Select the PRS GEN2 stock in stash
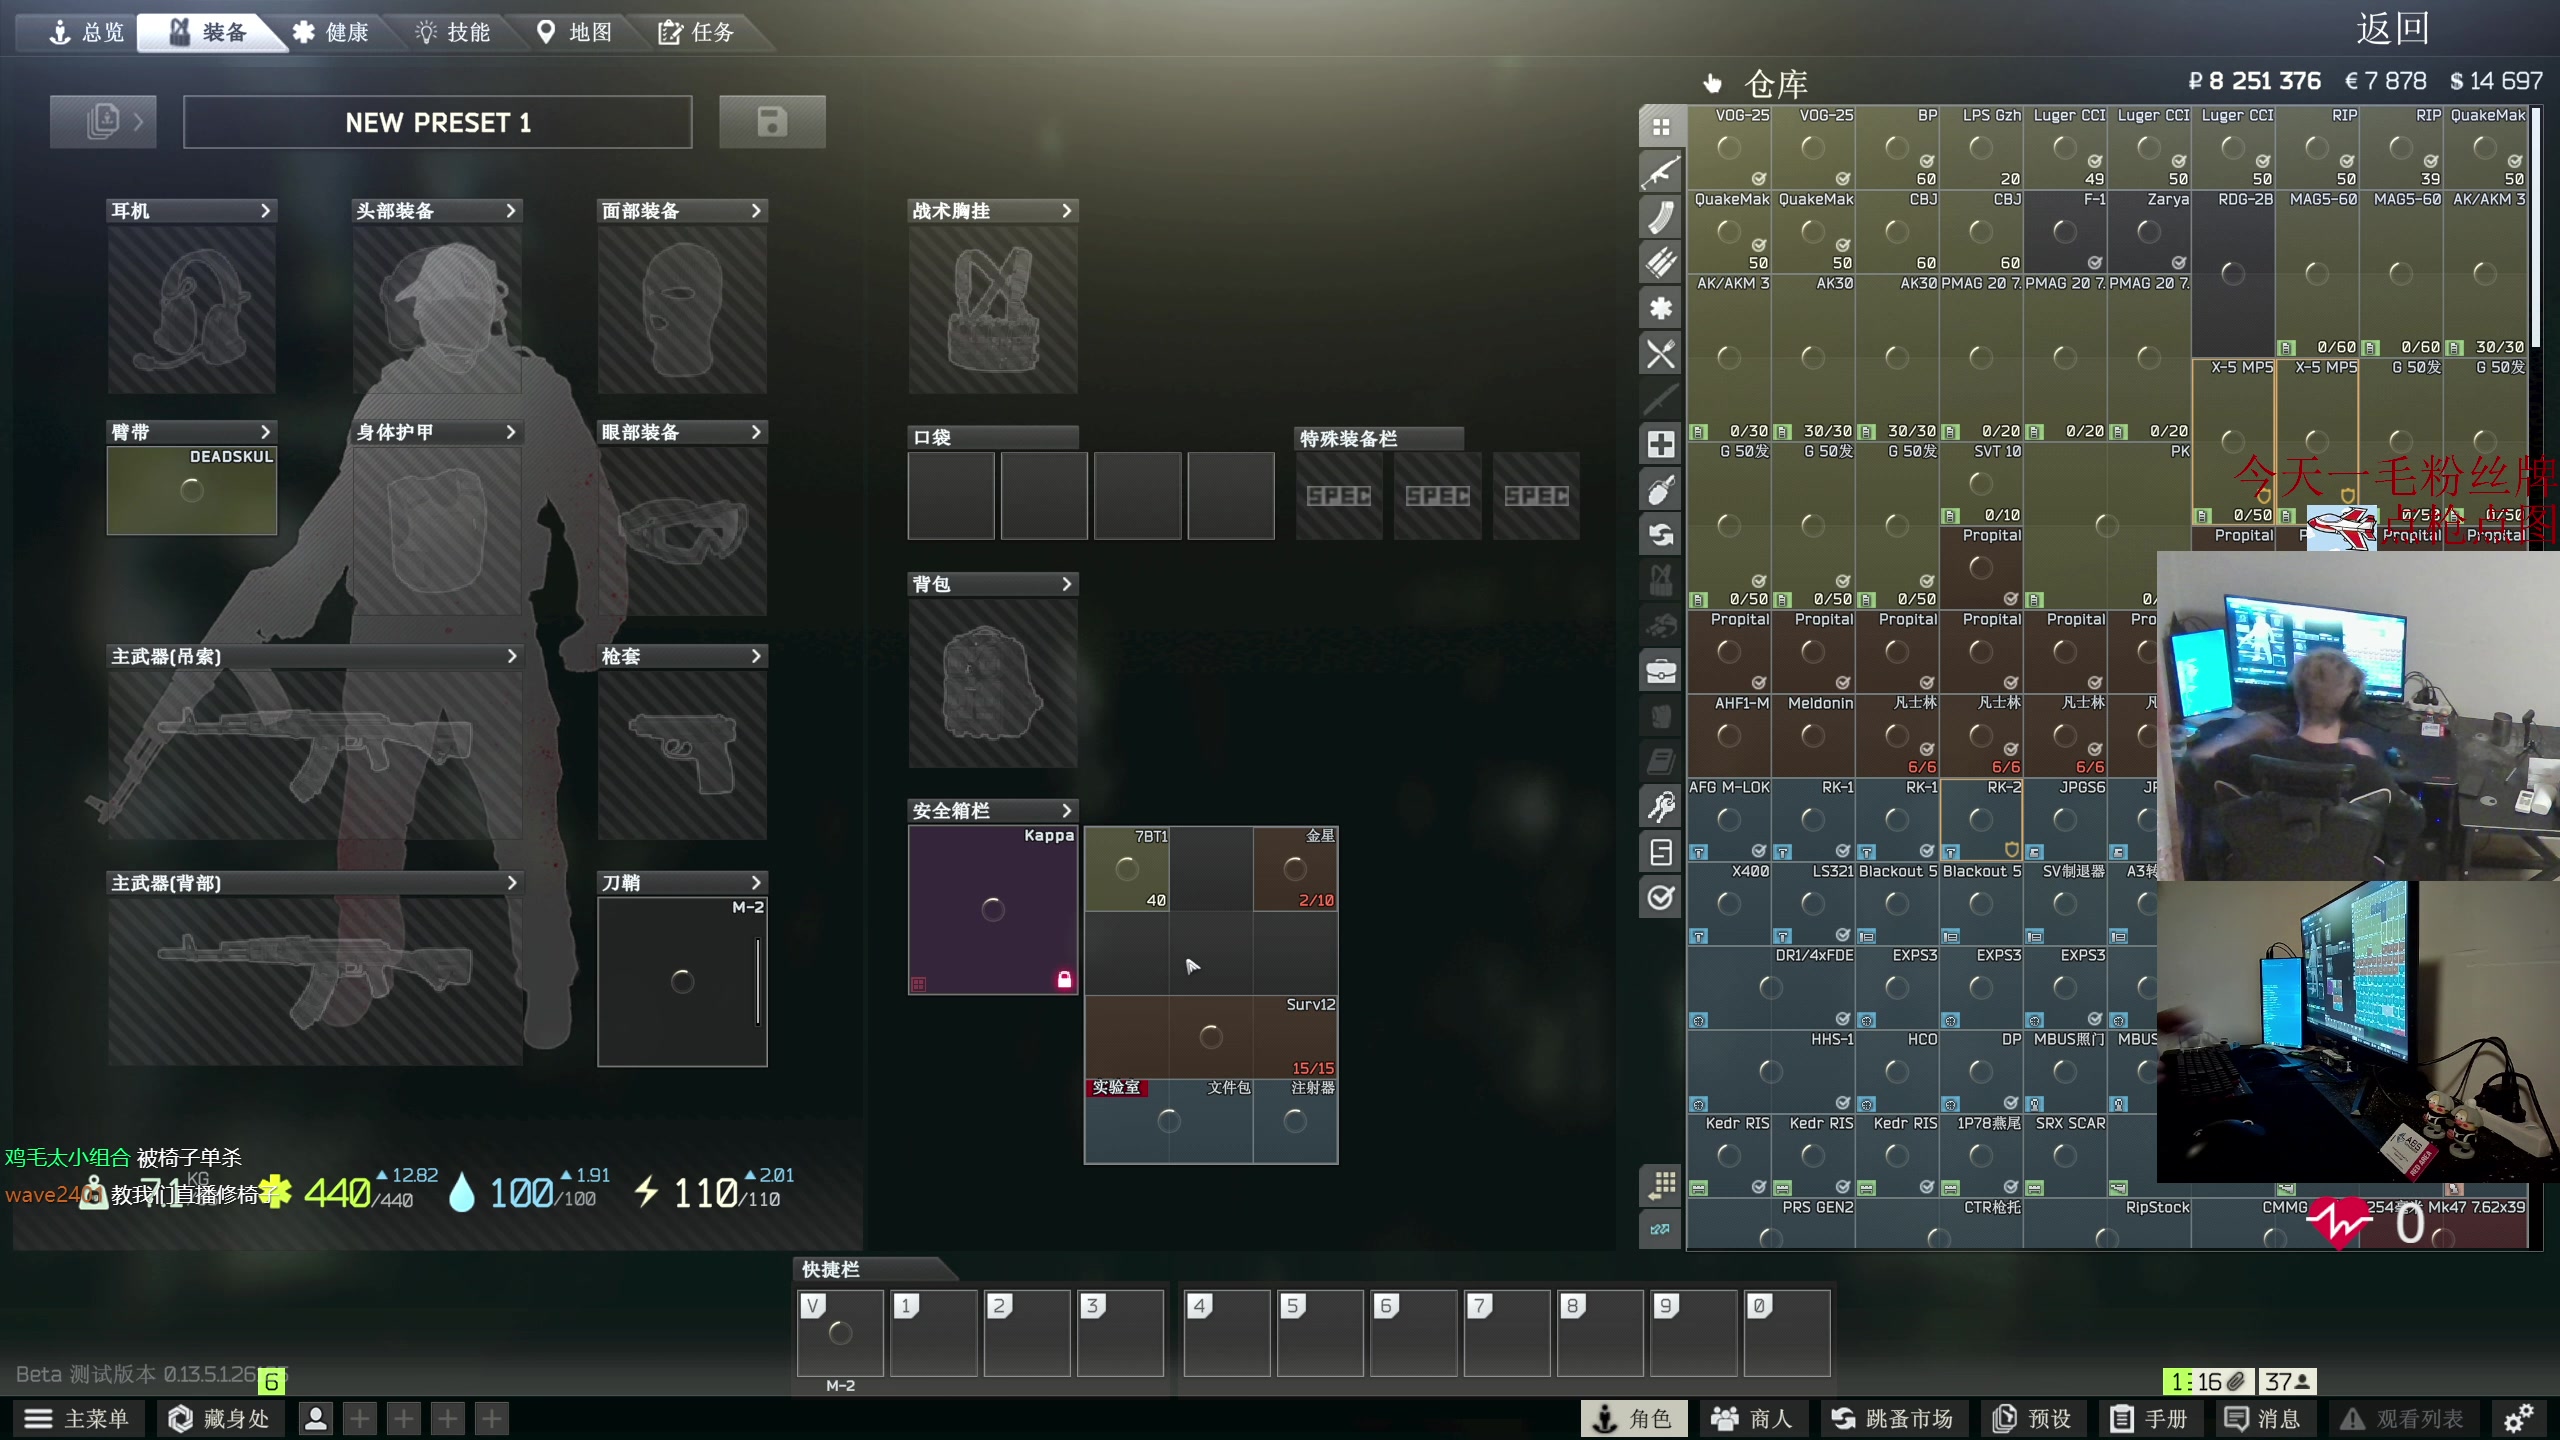The image size is (2560, 1440). [x=1771, y=1224]
